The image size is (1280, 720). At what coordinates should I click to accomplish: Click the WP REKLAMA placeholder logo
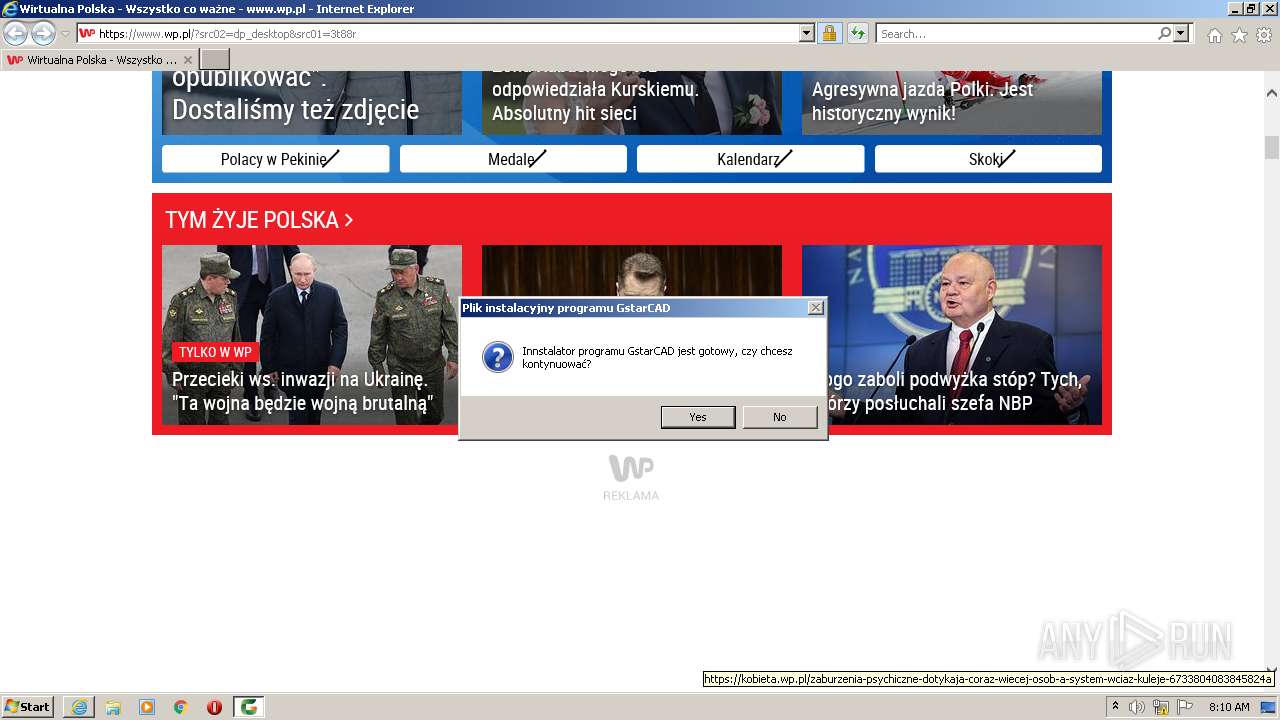coord(631,478)
